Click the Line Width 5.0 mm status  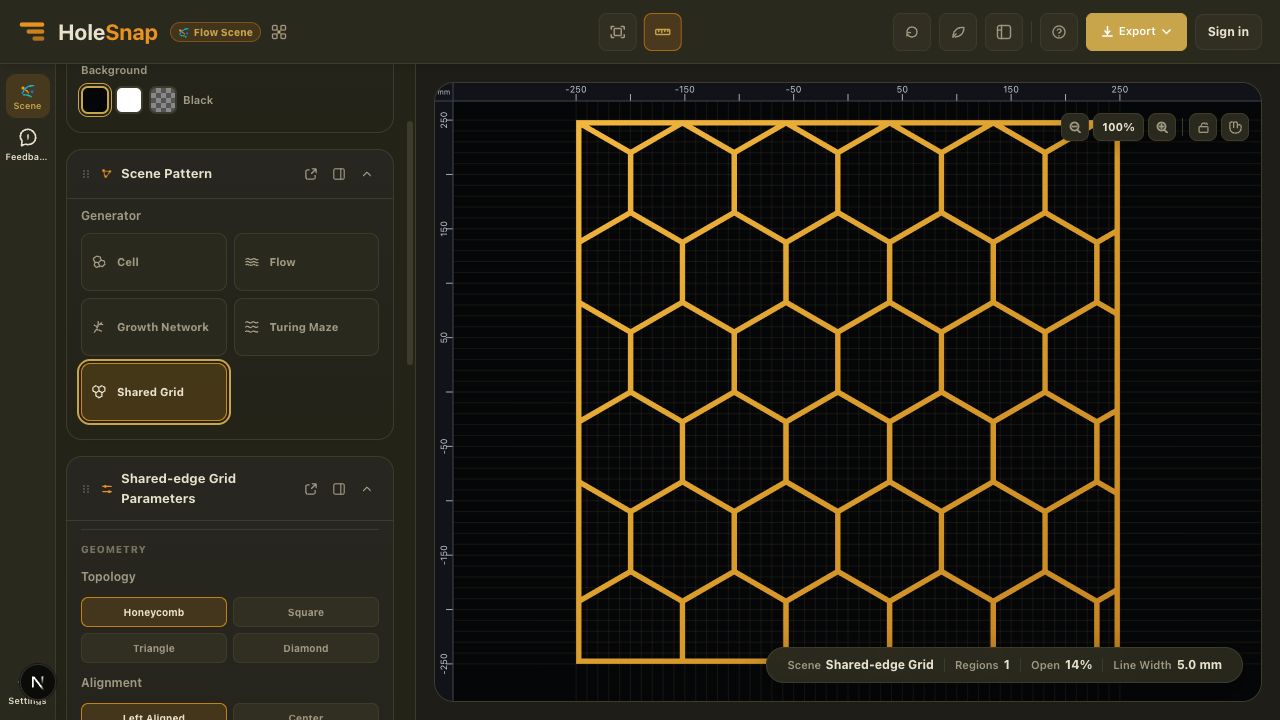1167,665
